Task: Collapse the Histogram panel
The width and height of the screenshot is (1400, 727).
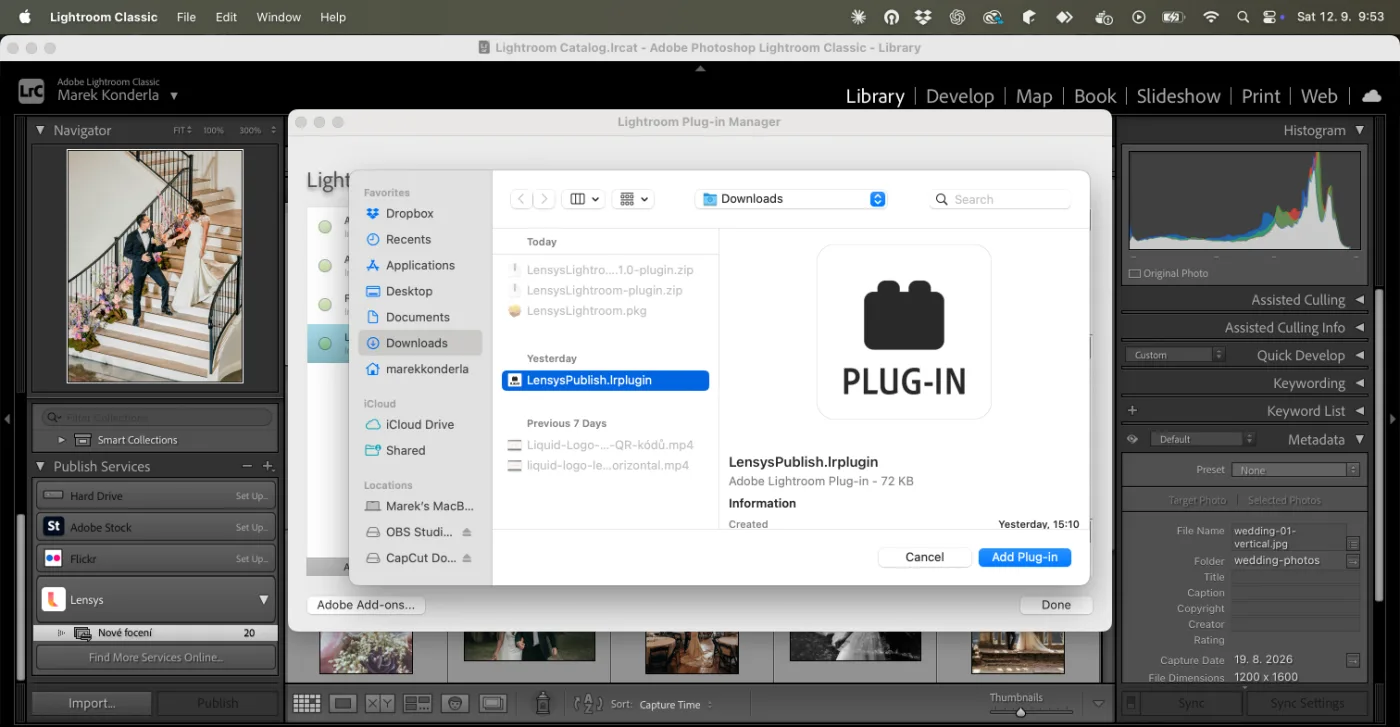Action: click(1360, 130)
